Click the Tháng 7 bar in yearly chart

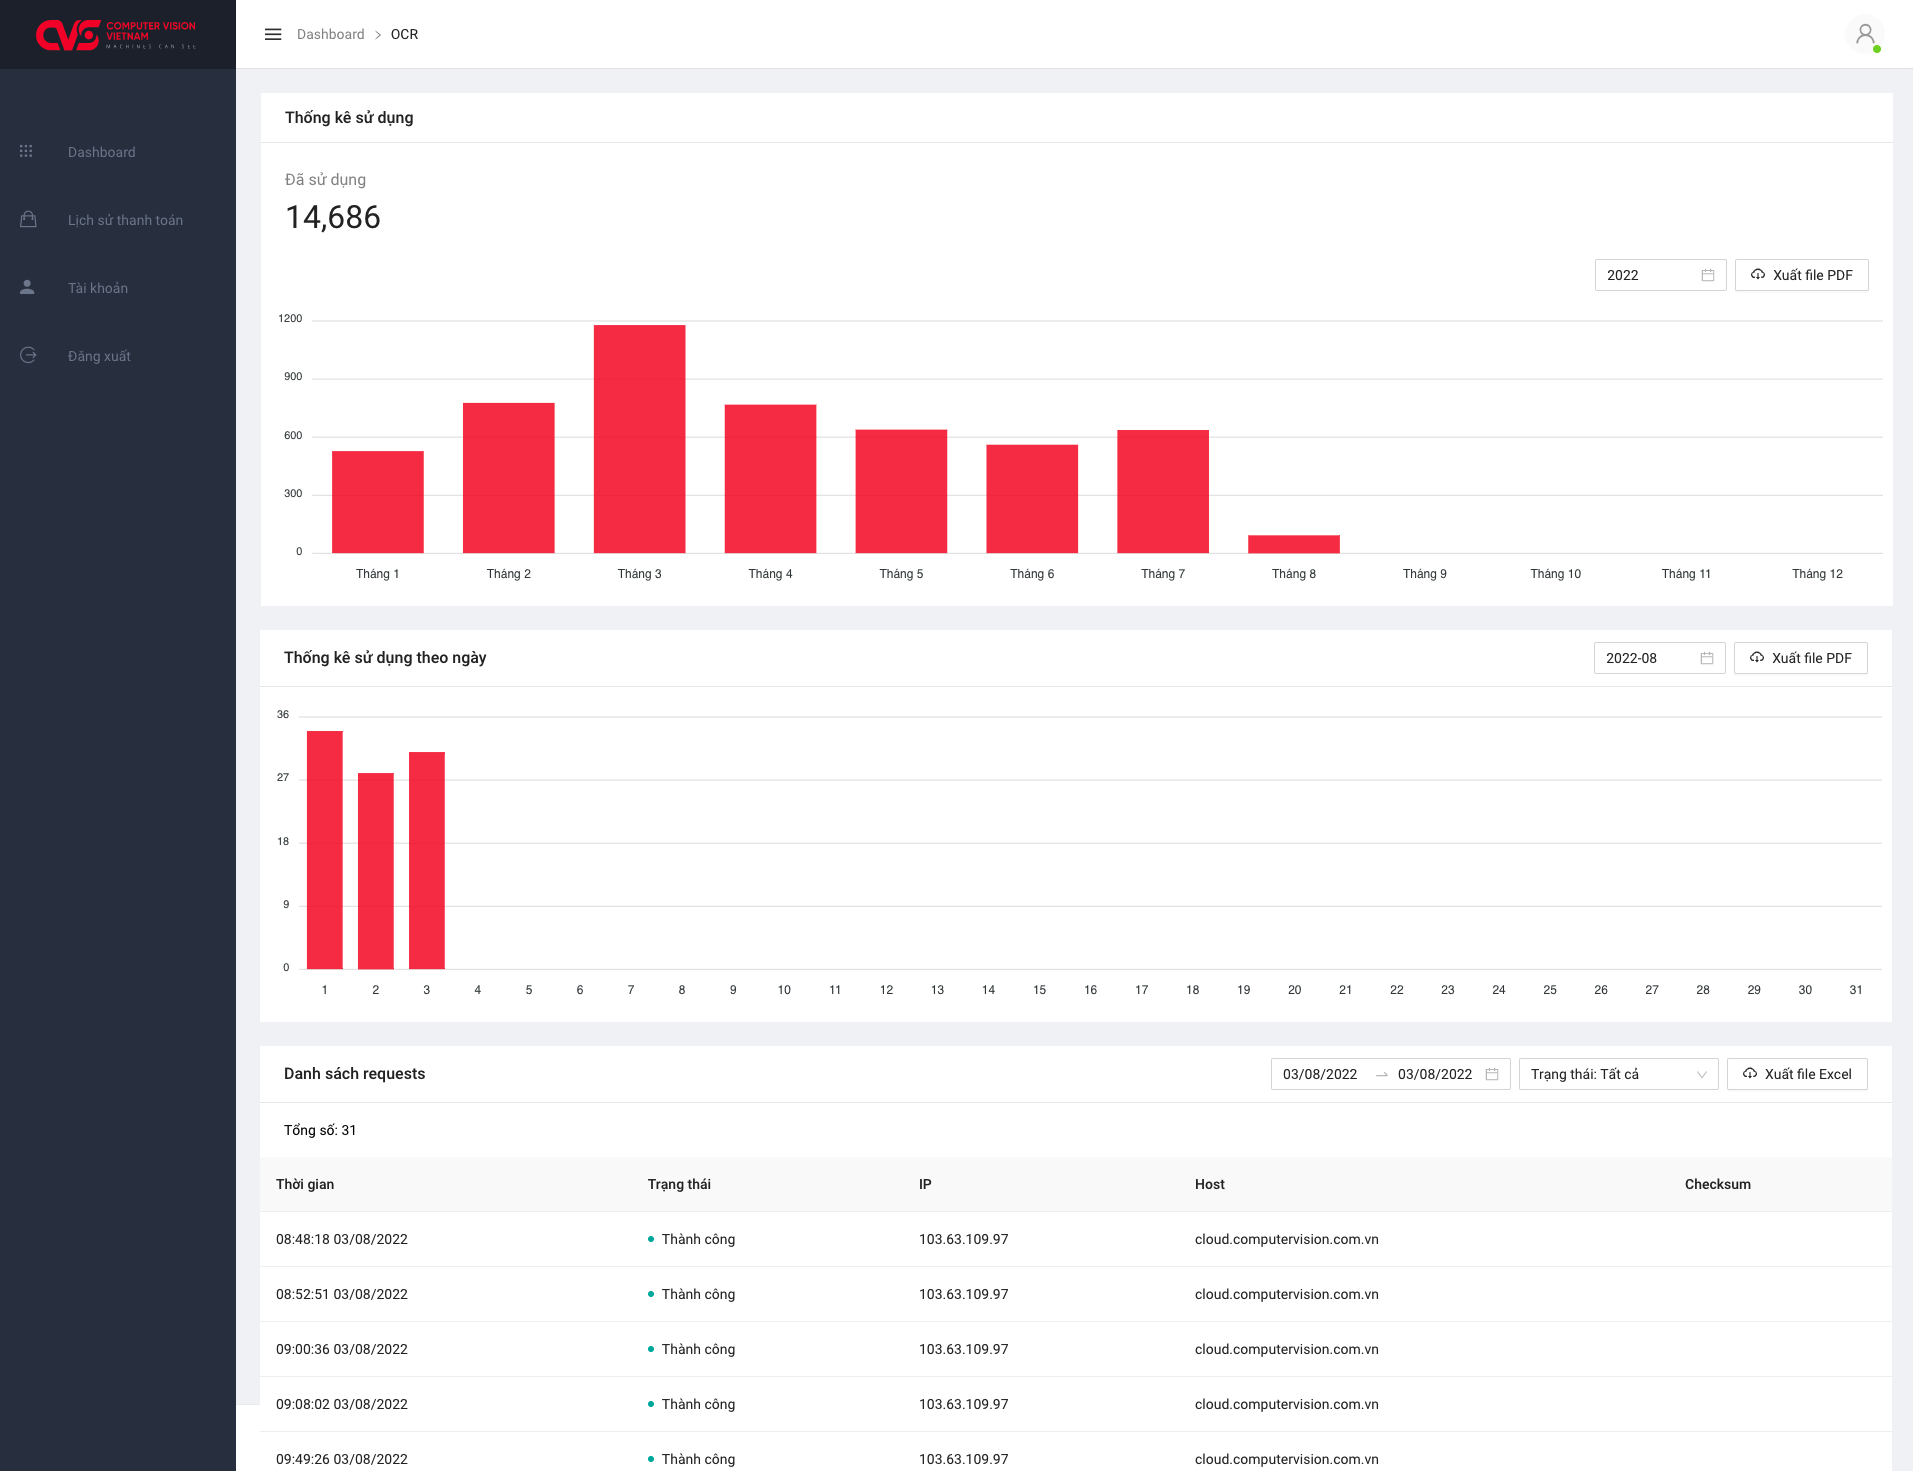point(1163,491)
